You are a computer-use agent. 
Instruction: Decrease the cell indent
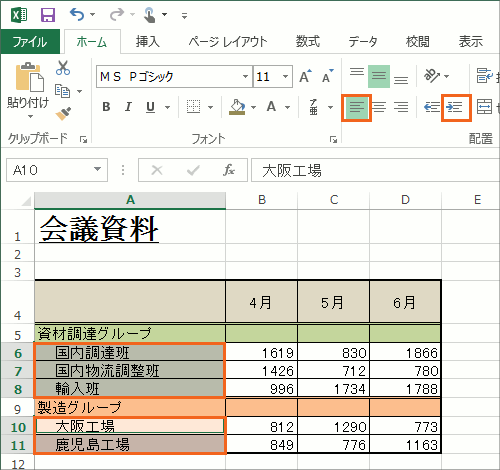click(x=432, y=107)
